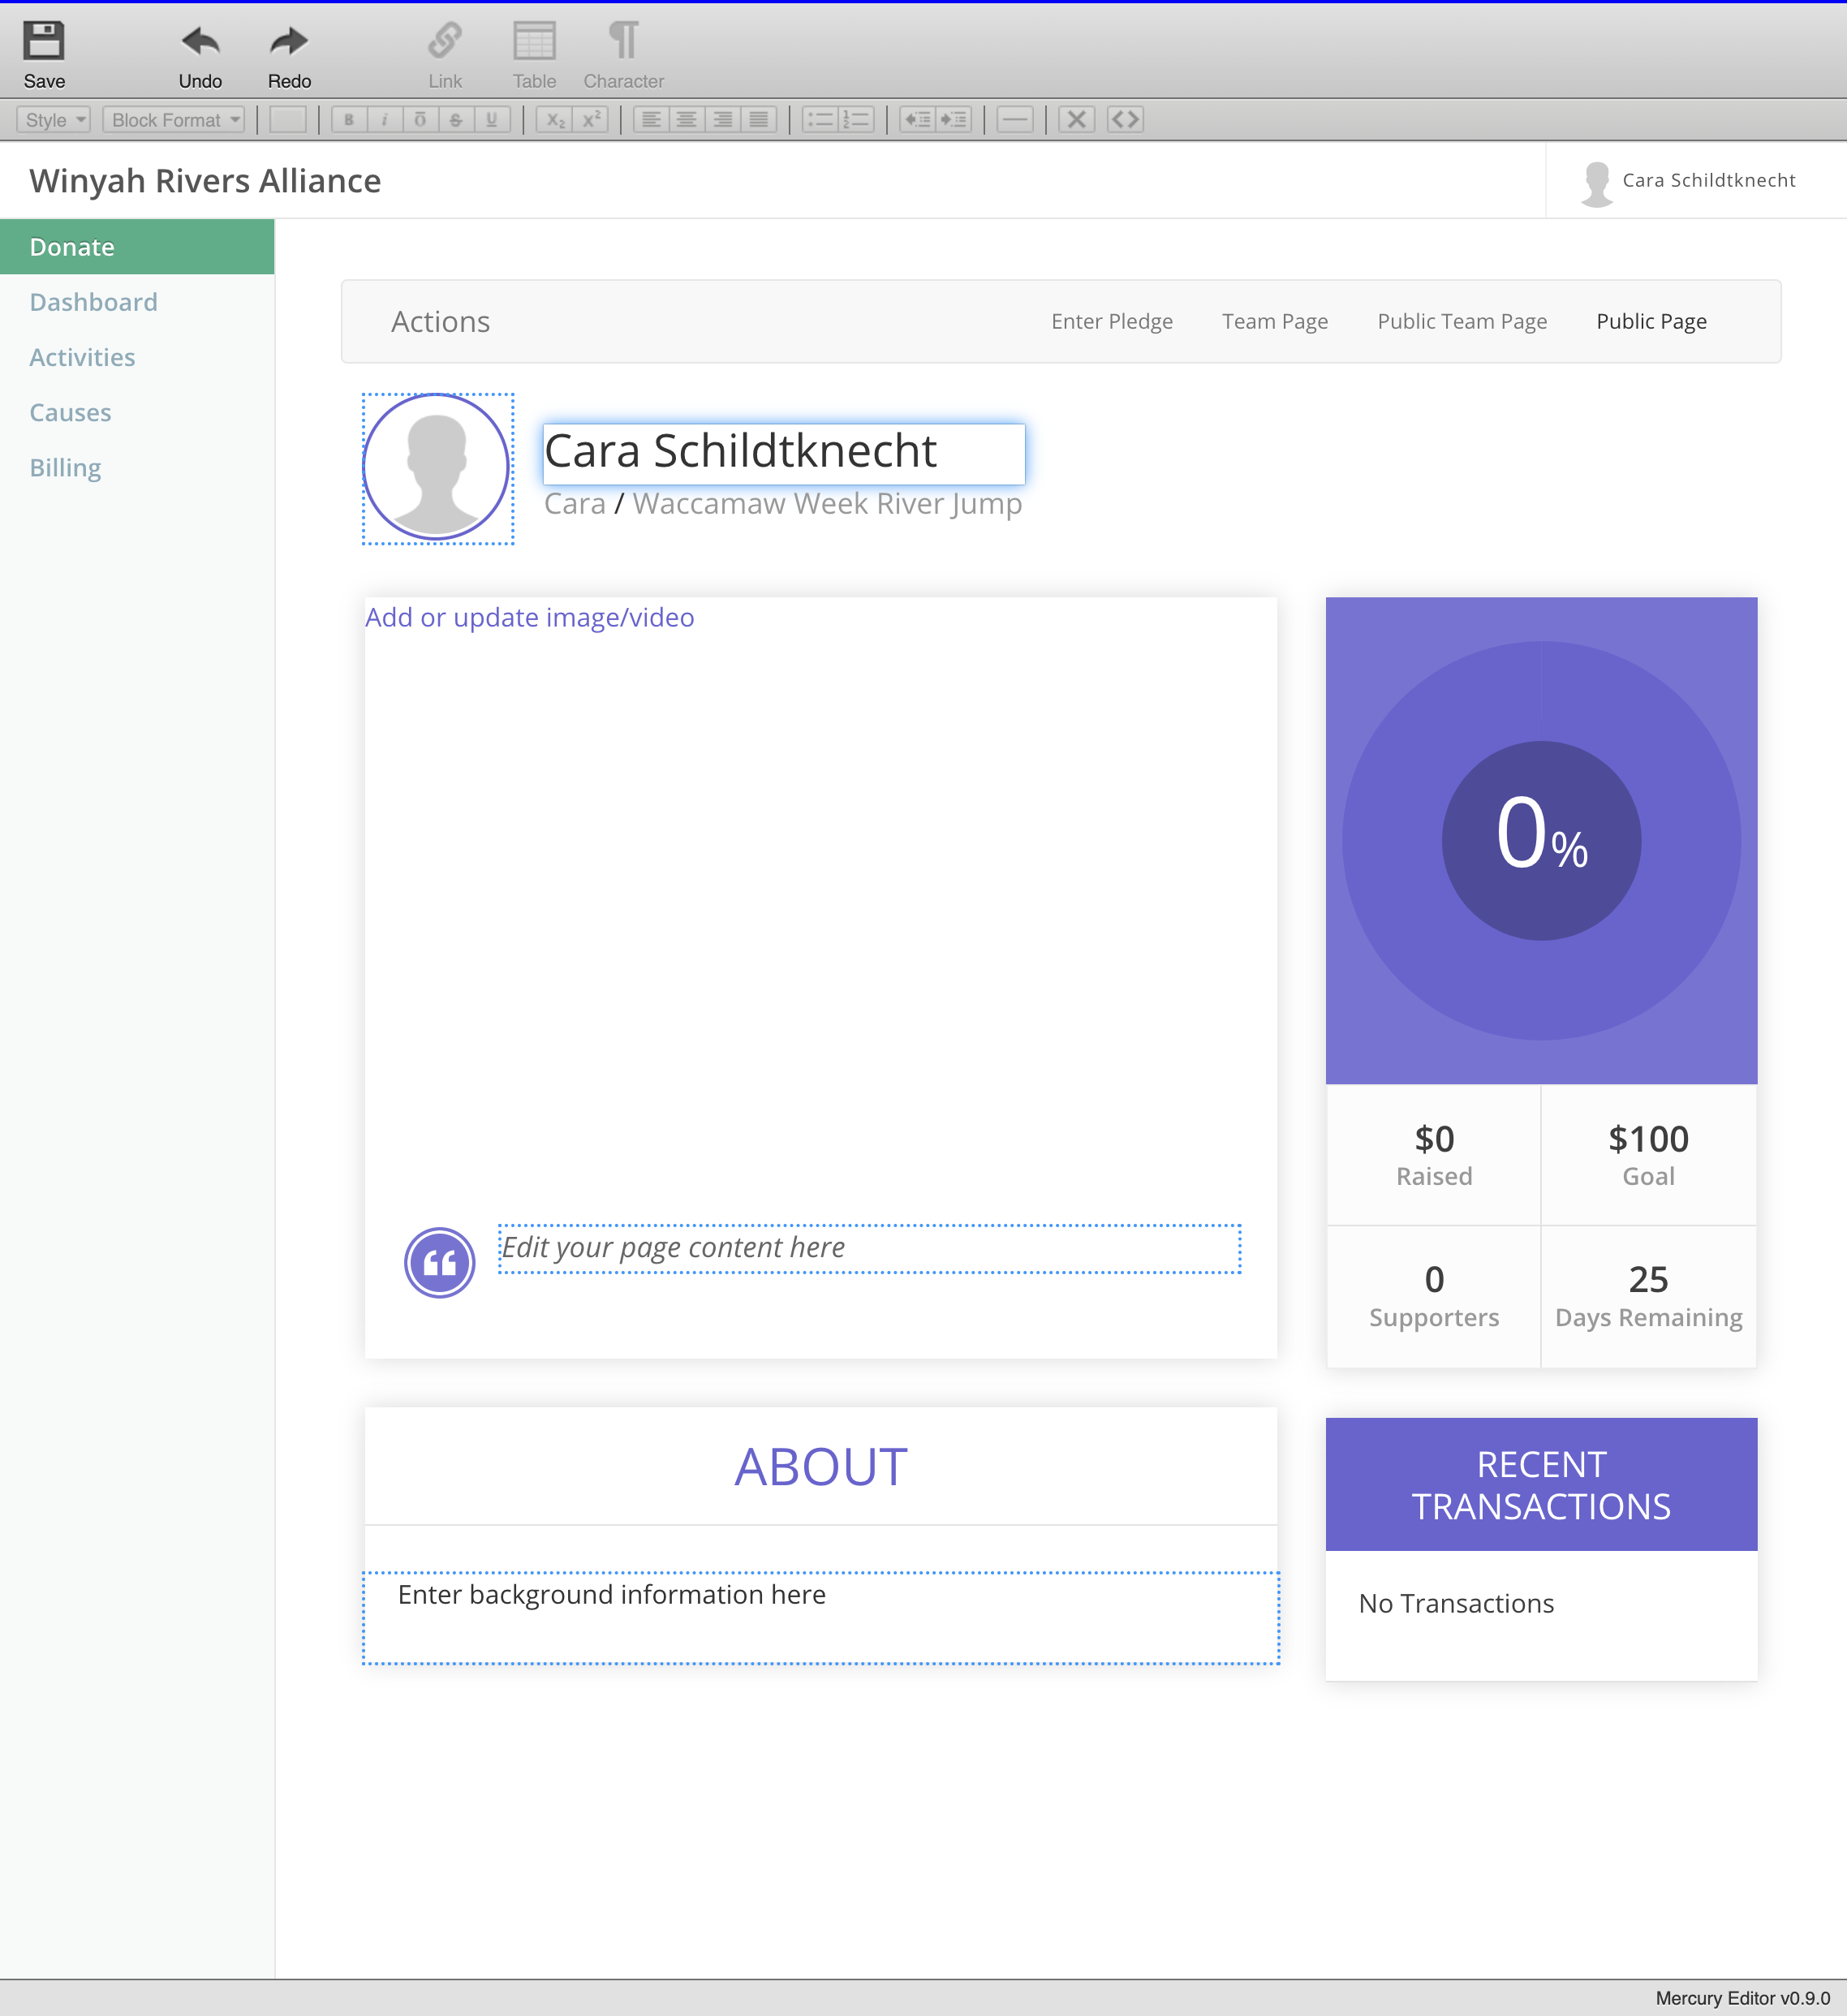1847x2016 pixels.
Task: Open the Public Team Page link
Action: click(1462, 321)
